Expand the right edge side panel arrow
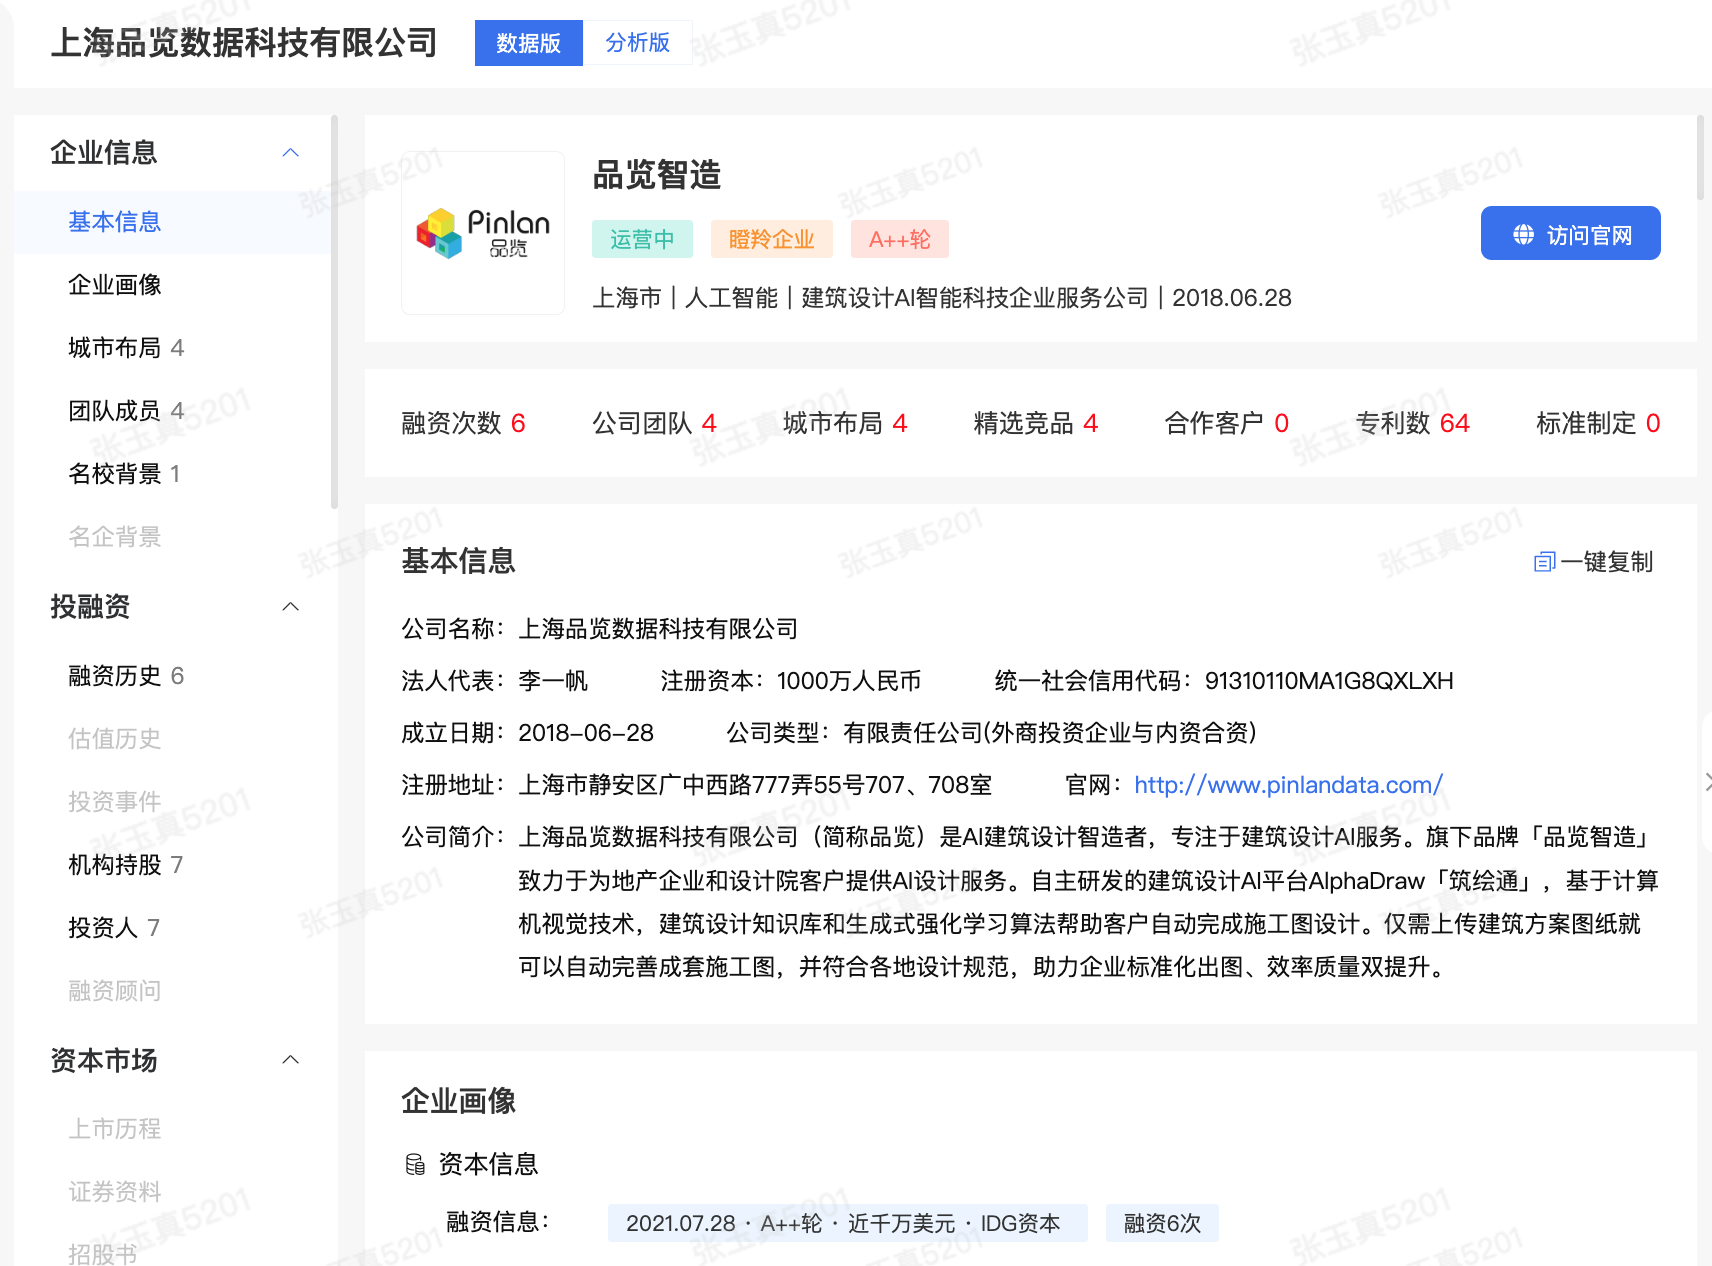 (1707, 782)
